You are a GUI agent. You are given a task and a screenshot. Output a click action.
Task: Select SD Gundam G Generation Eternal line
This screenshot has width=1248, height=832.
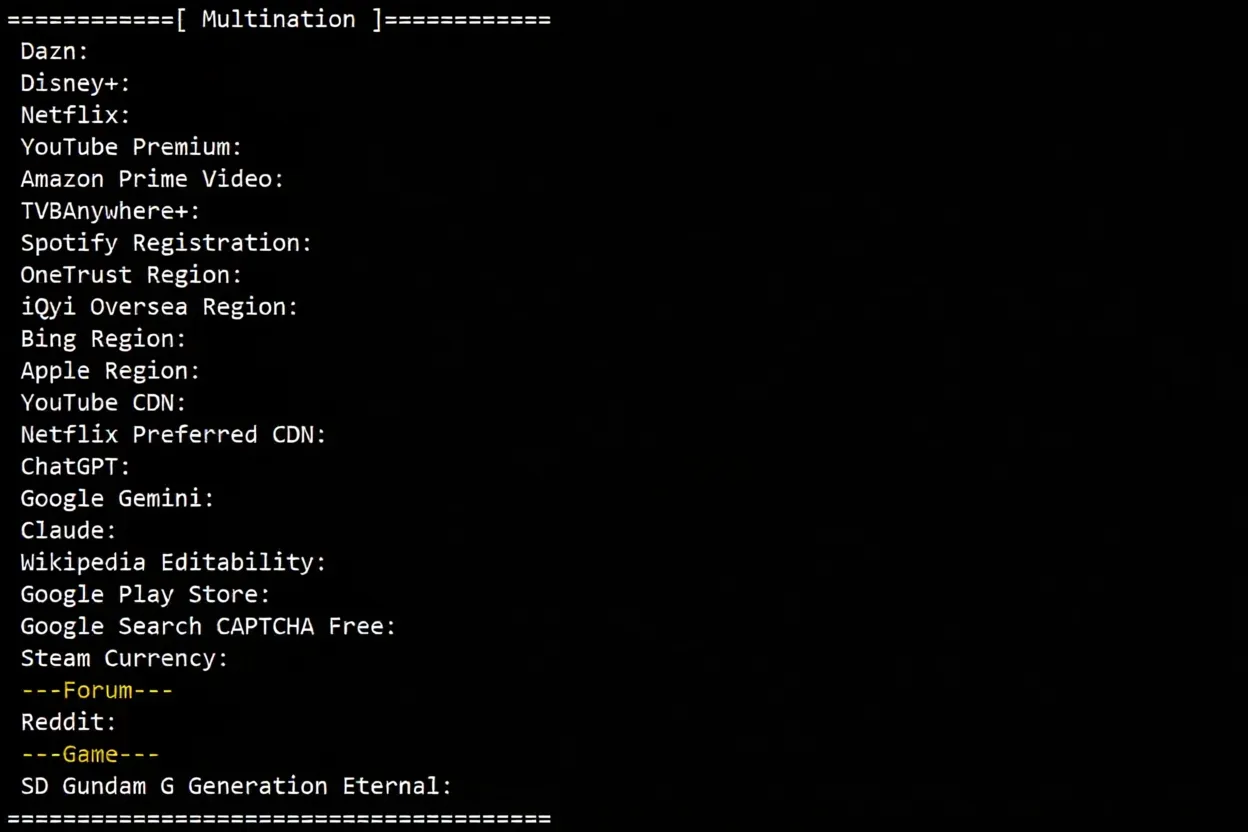[237, 786]
